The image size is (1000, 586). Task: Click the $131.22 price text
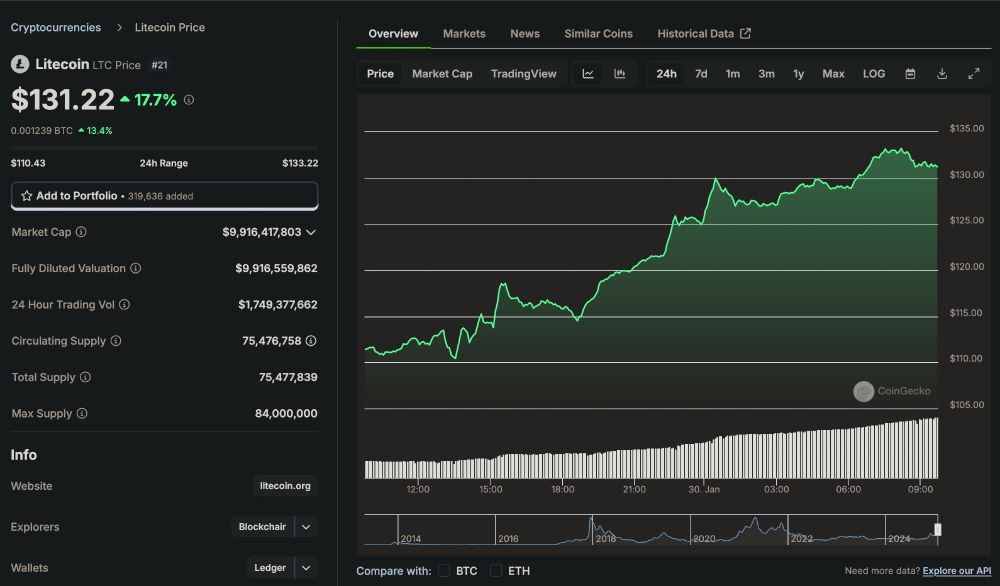[x=62, y=99]
